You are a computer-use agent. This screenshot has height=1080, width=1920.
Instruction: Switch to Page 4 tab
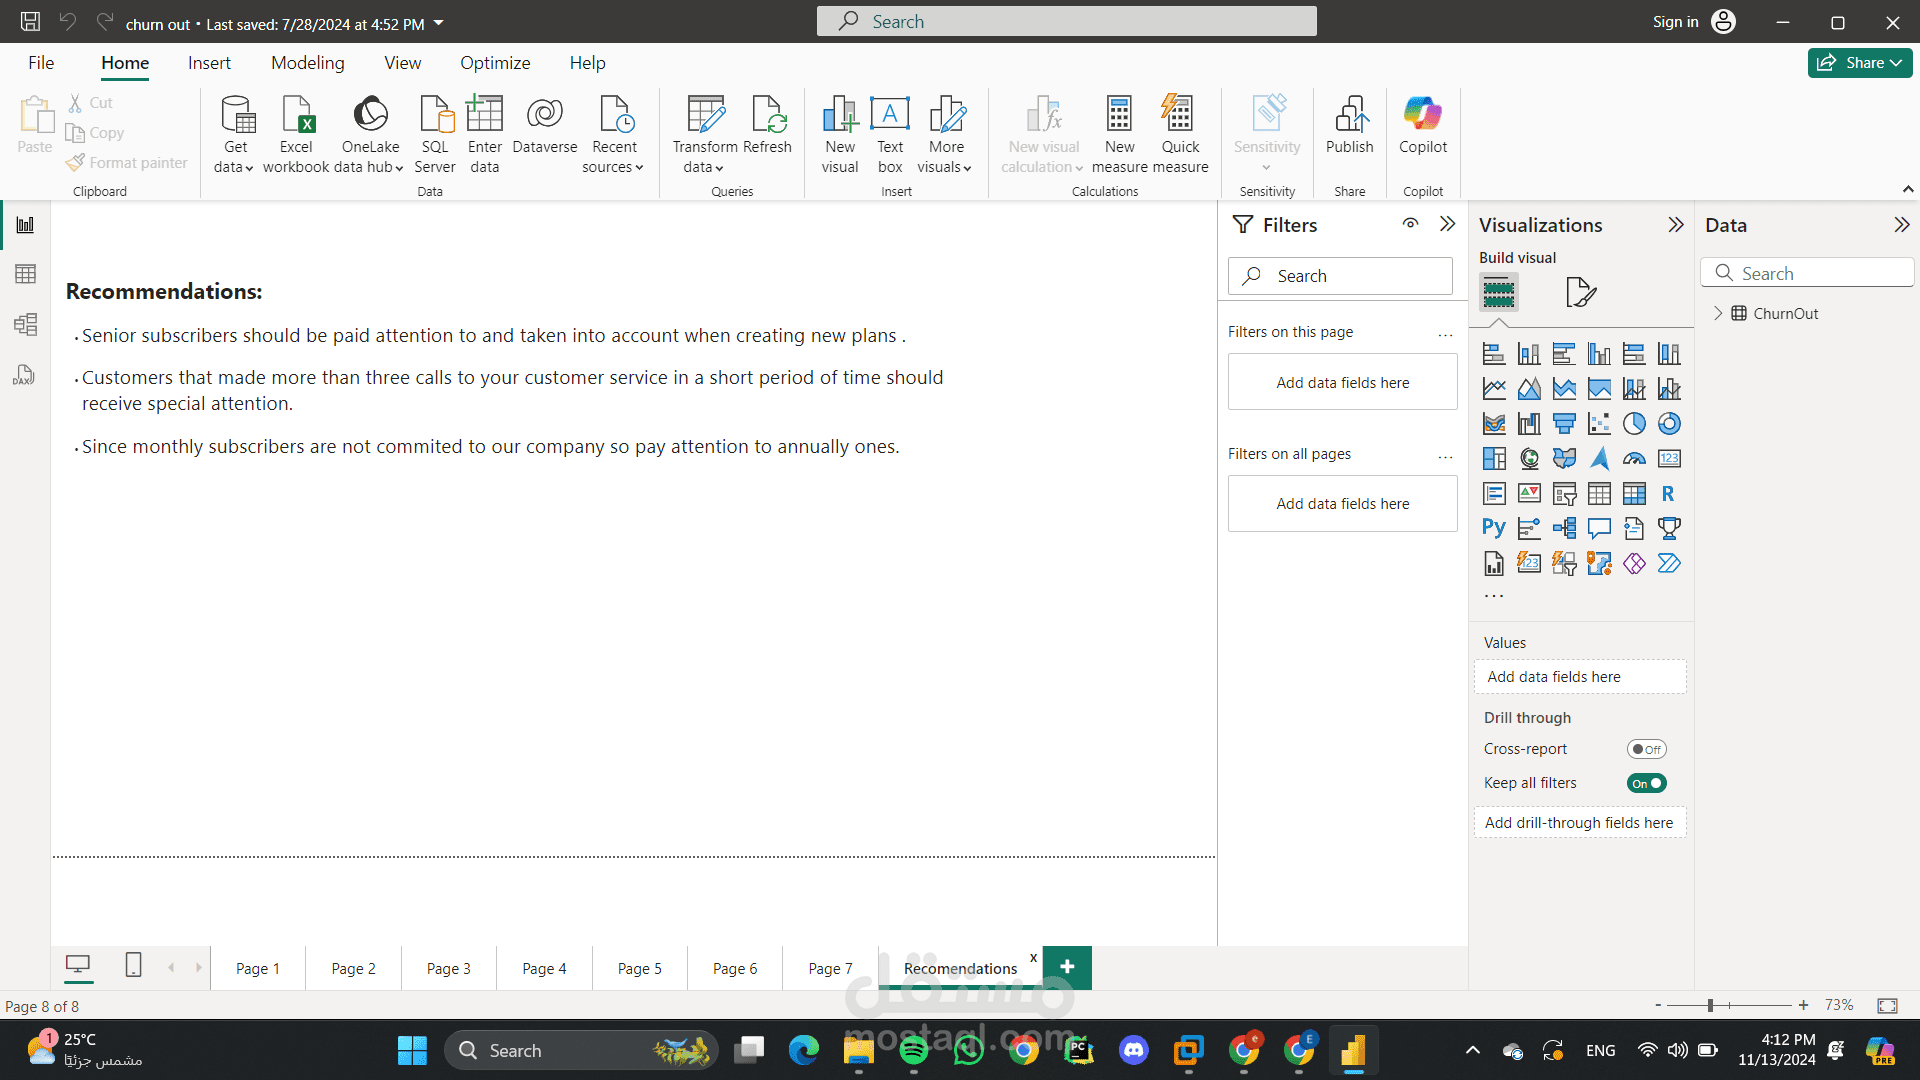544,968
